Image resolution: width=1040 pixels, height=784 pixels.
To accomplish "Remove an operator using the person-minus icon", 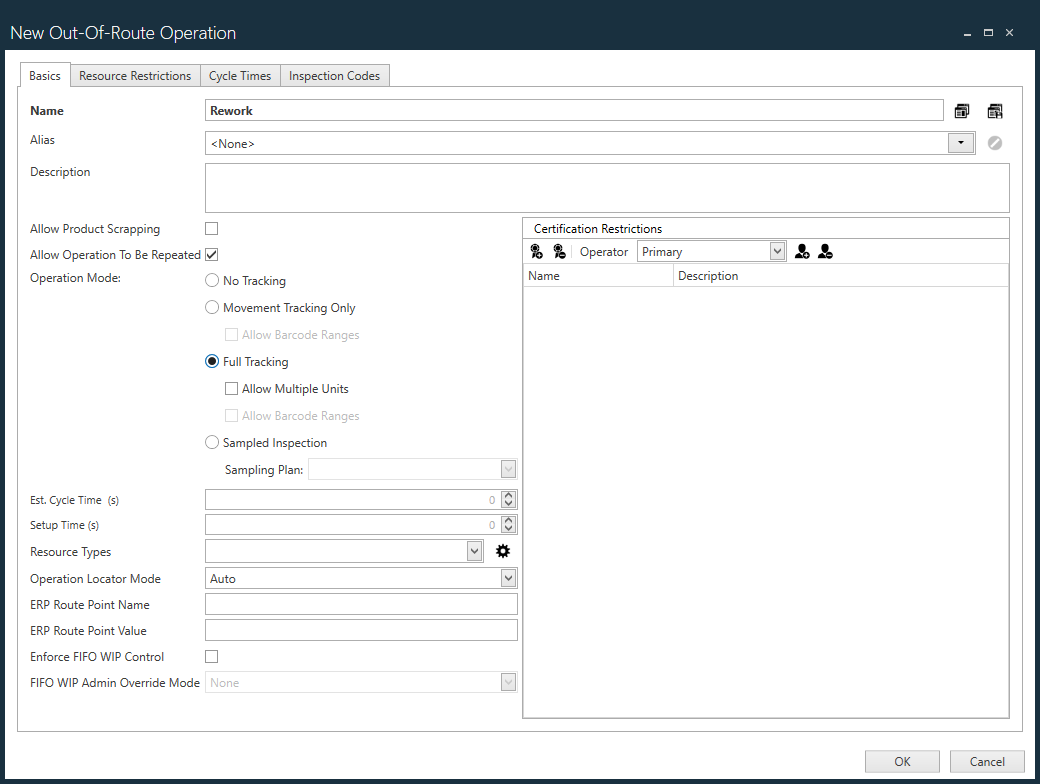I will 825,251.
